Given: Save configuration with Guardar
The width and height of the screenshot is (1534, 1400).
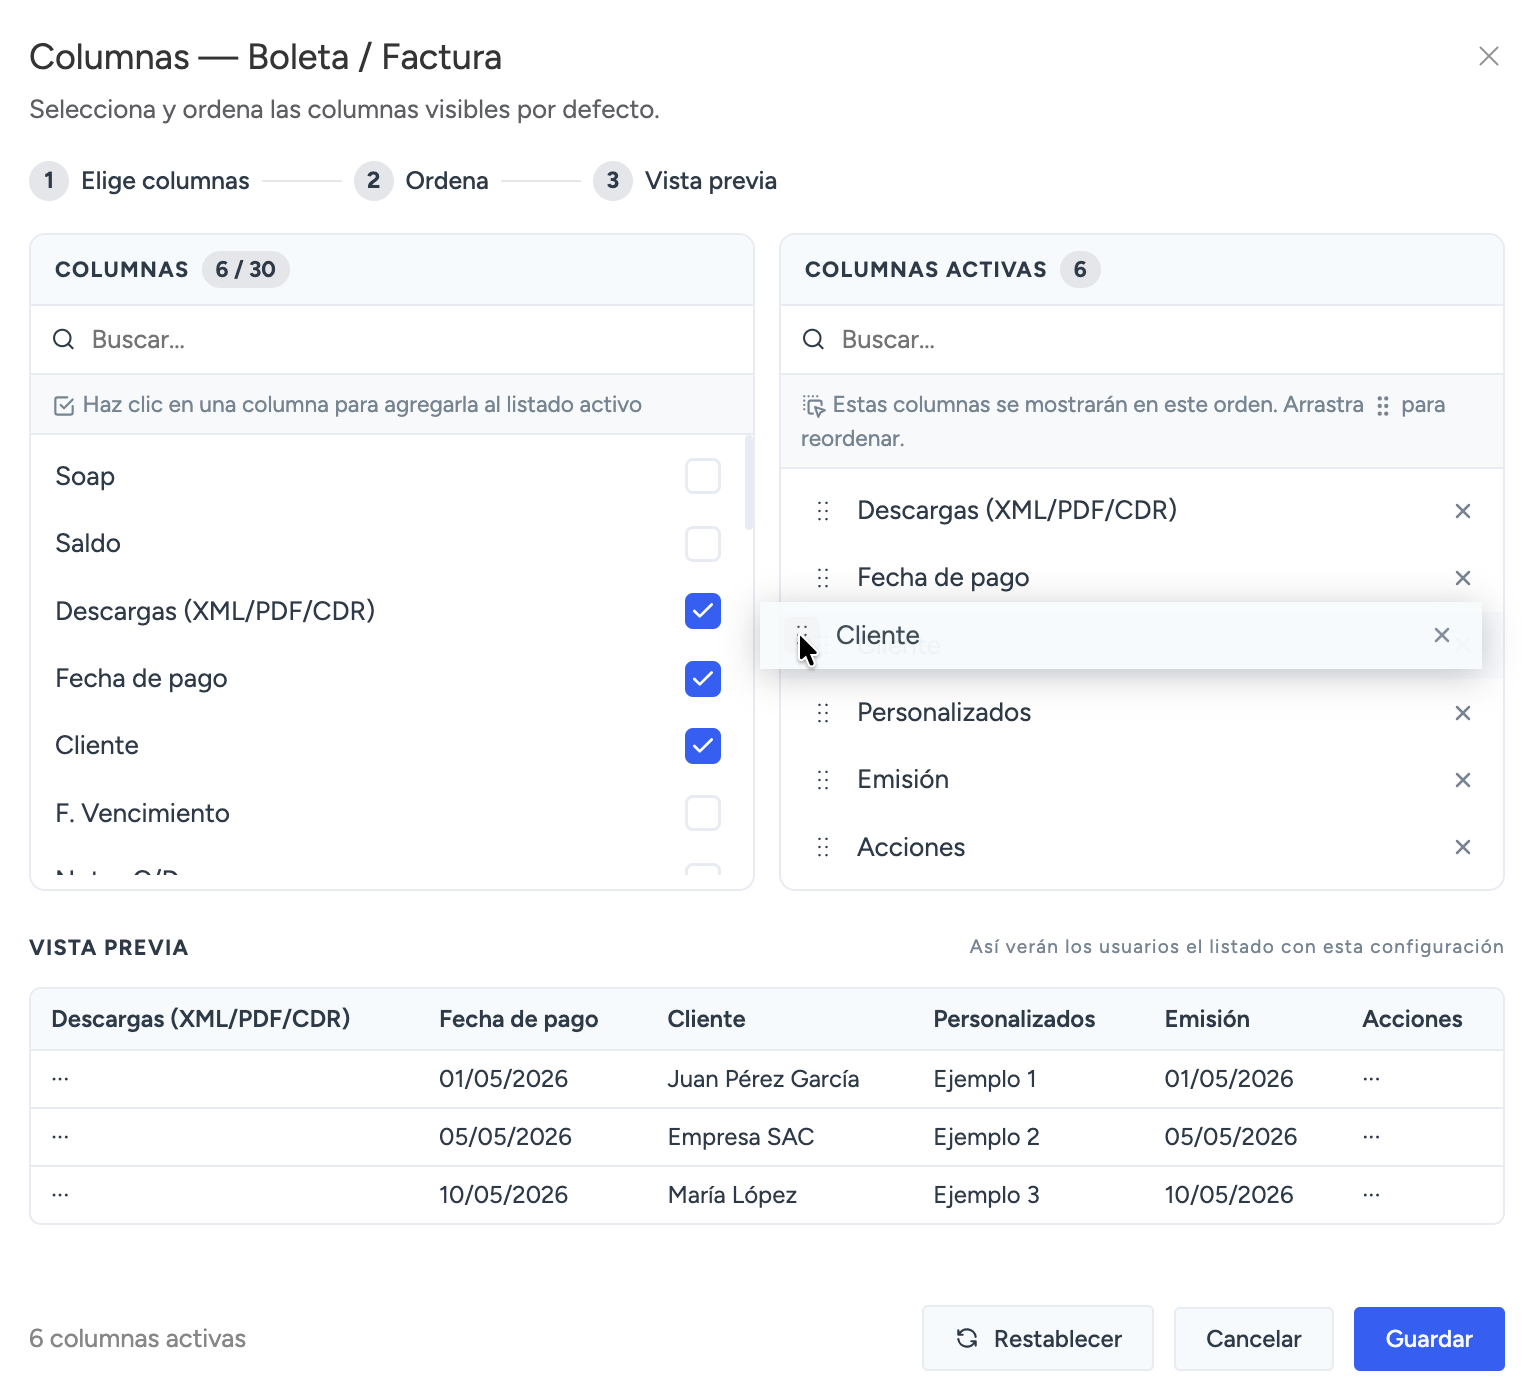Looking at the screenshot, I should (x=1429, y=1338).
